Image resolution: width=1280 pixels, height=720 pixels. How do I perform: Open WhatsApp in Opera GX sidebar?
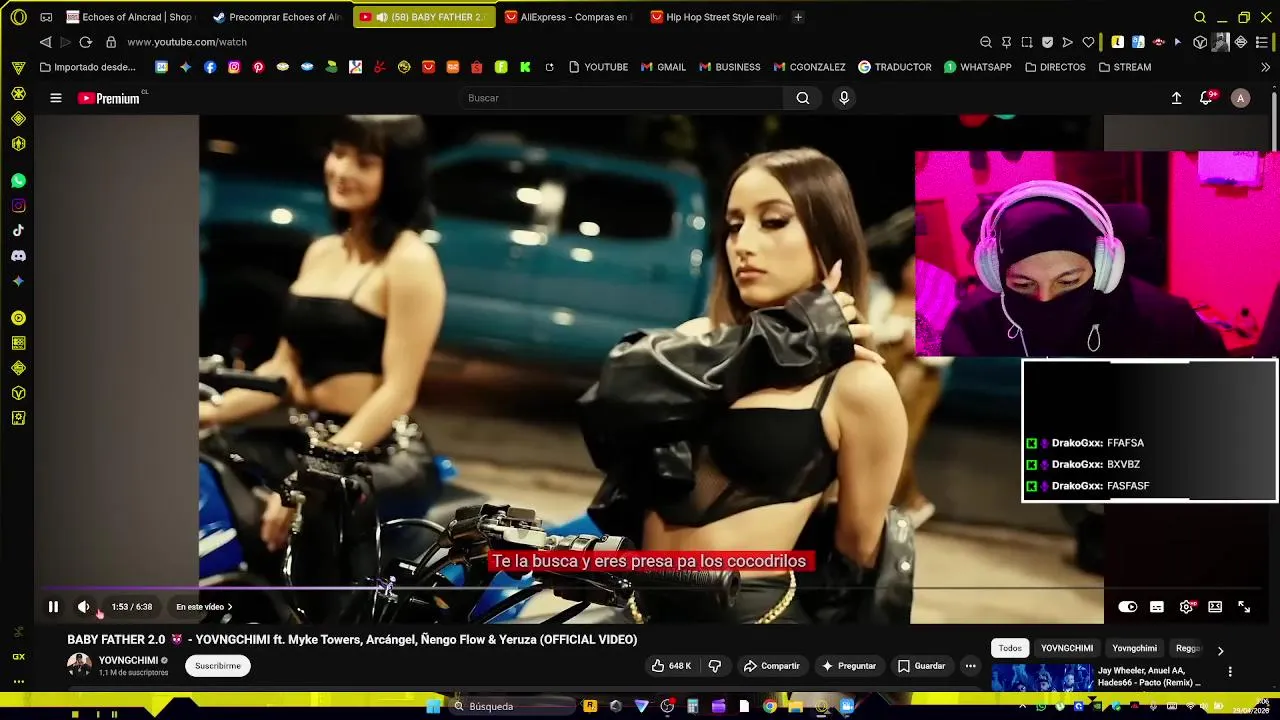[x=18, y=181]
